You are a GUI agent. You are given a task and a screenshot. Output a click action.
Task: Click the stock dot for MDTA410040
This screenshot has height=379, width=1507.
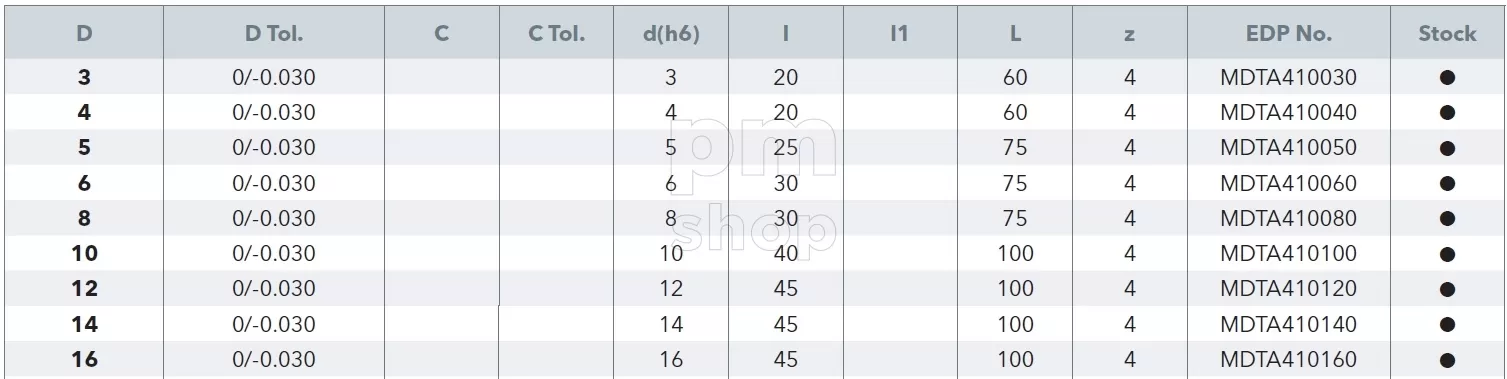point(1447,113)
